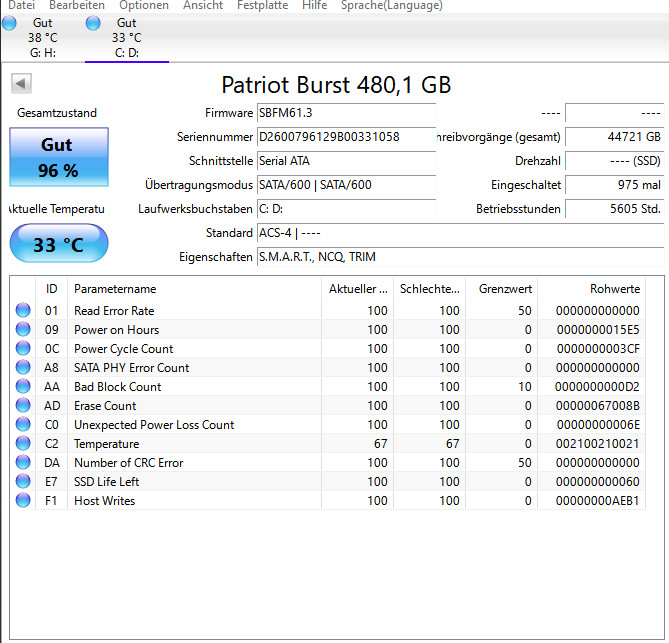This screenshot has height=643, width=669.
Task: Click raw value 00000000AEB1
Action: tap(597, 501)
